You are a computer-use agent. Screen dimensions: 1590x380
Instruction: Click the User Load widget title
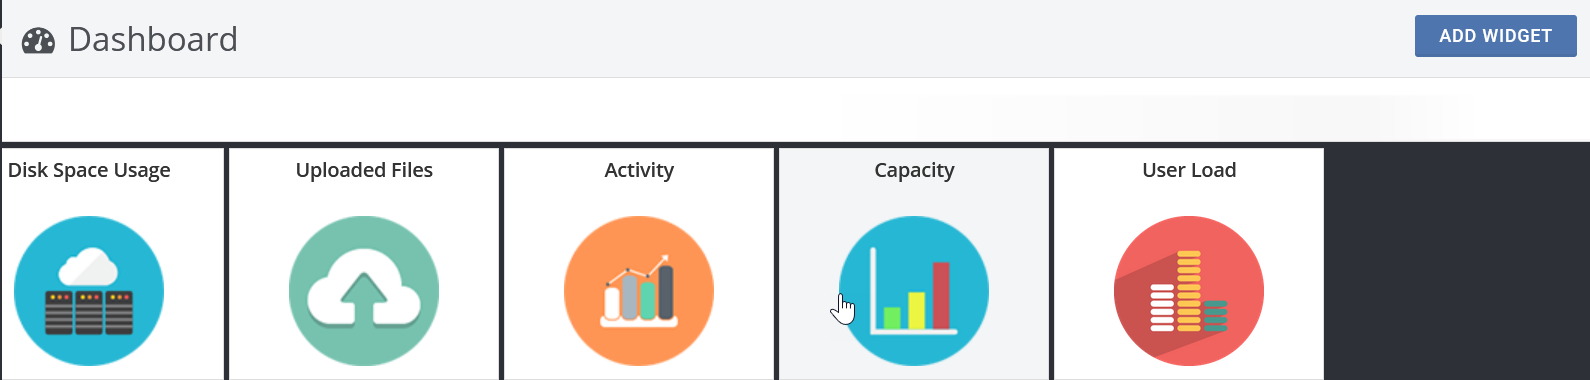pos(1189,170)
